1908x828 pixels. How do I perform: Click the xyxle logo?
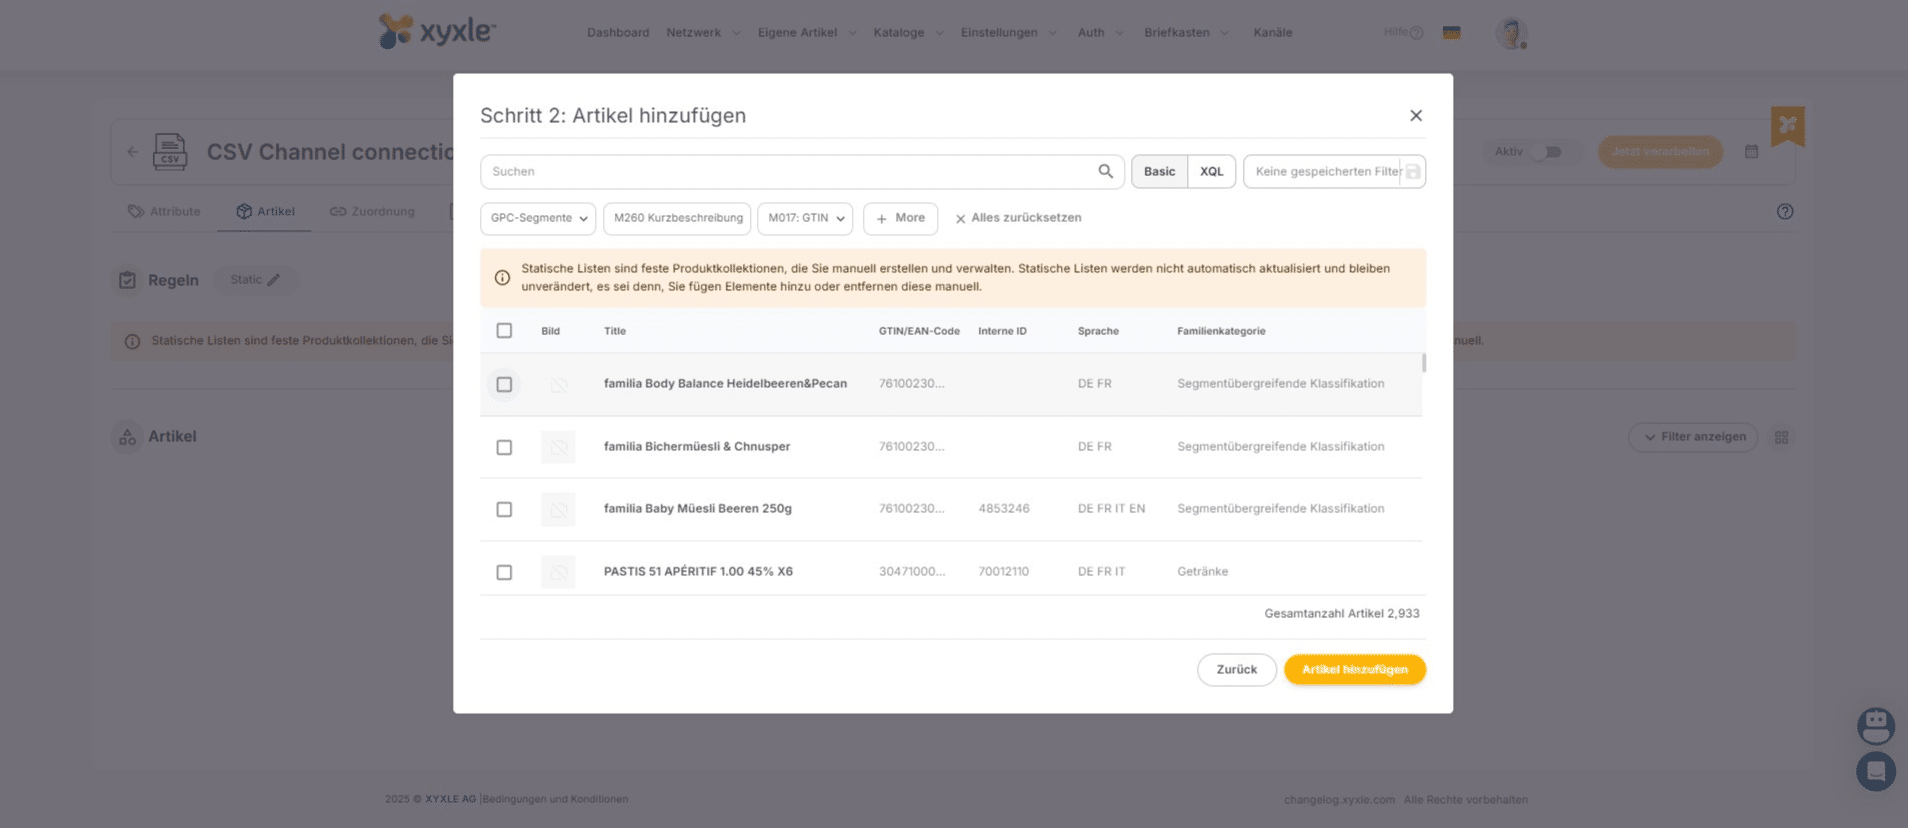pyautogui.click(x=437, y=32)
